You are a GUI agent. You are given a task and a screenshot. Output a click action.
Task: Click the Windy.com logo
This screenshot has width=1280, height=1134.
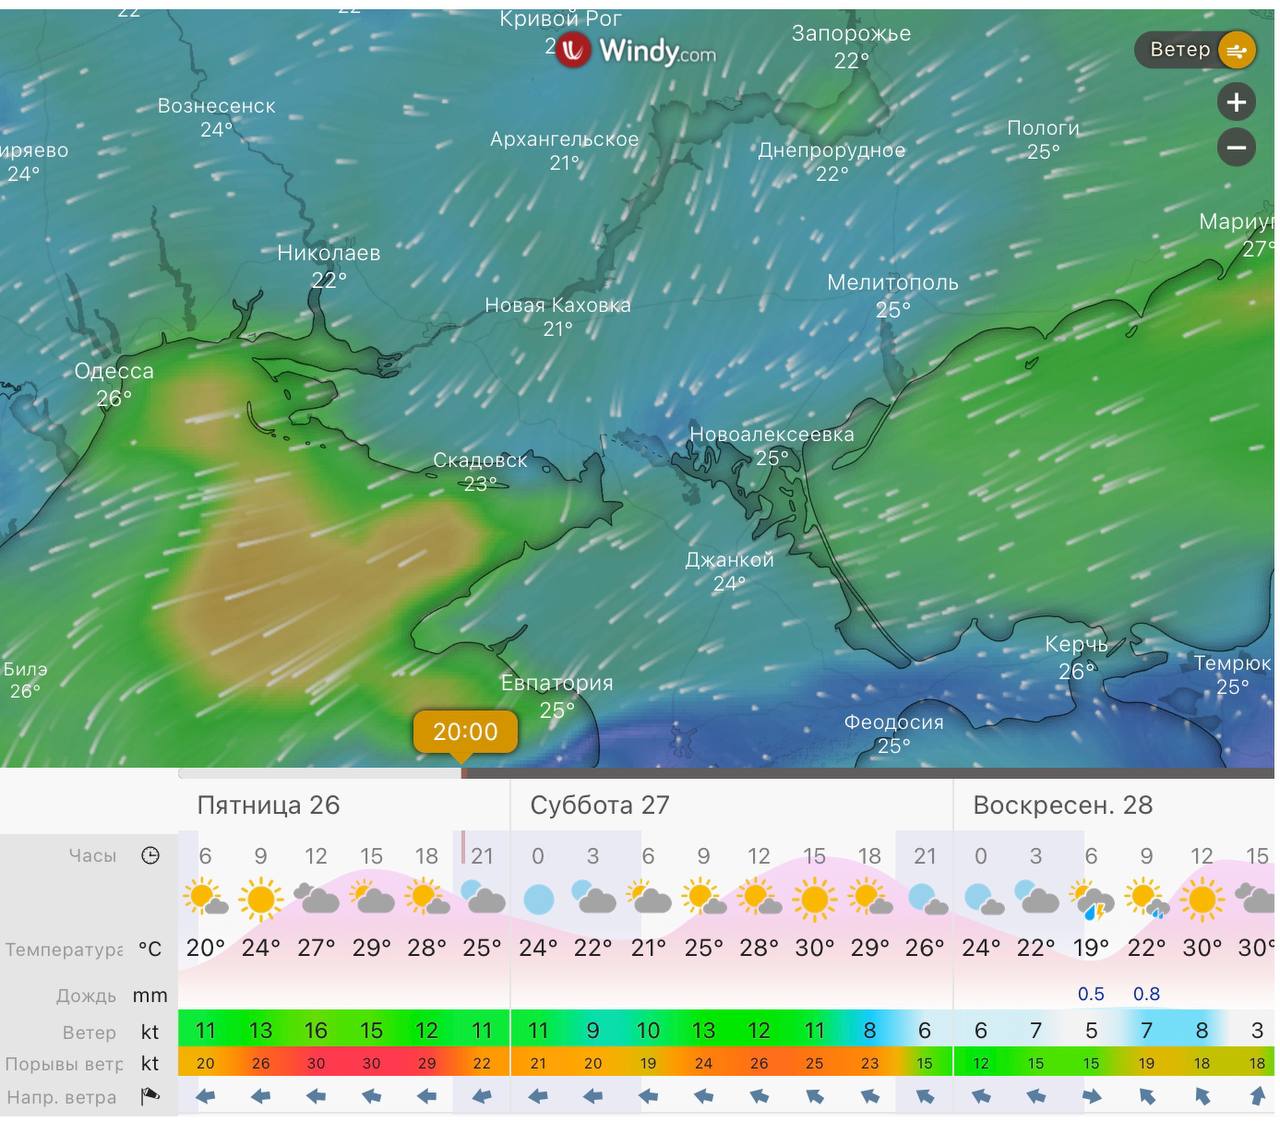(637, 50)
